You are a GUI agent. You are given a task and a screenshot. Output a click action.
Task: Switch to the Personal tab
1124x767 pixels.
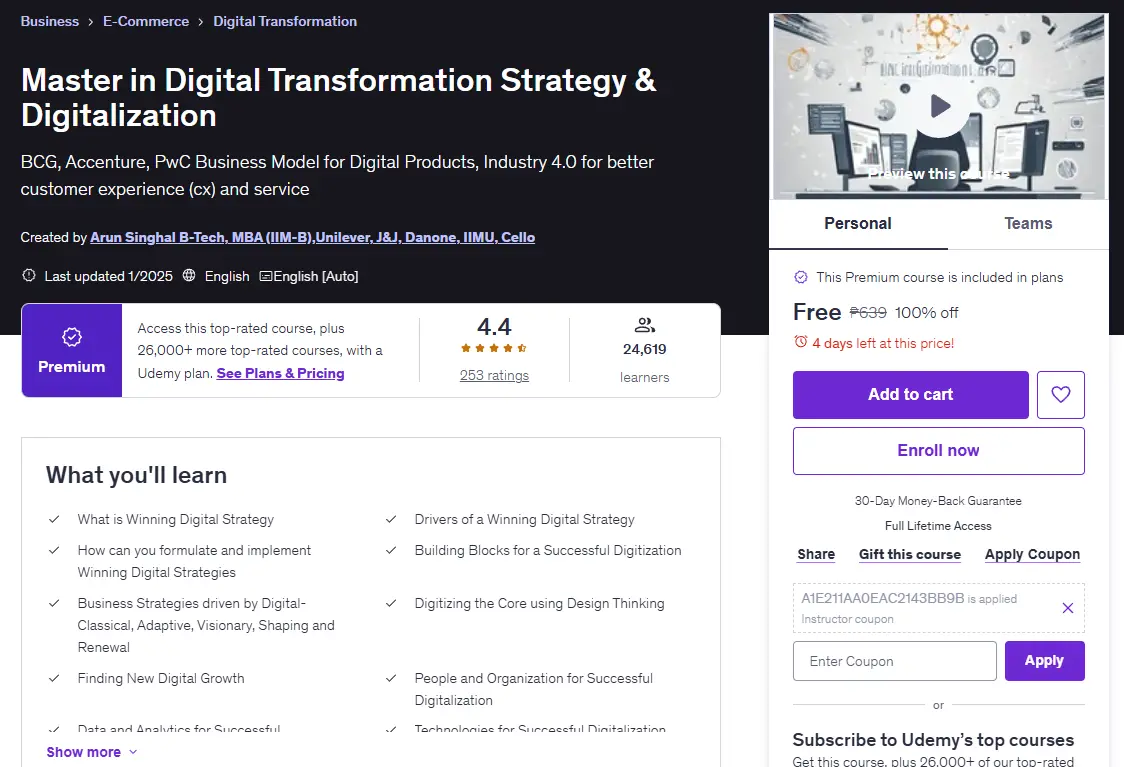coord(858,224)
